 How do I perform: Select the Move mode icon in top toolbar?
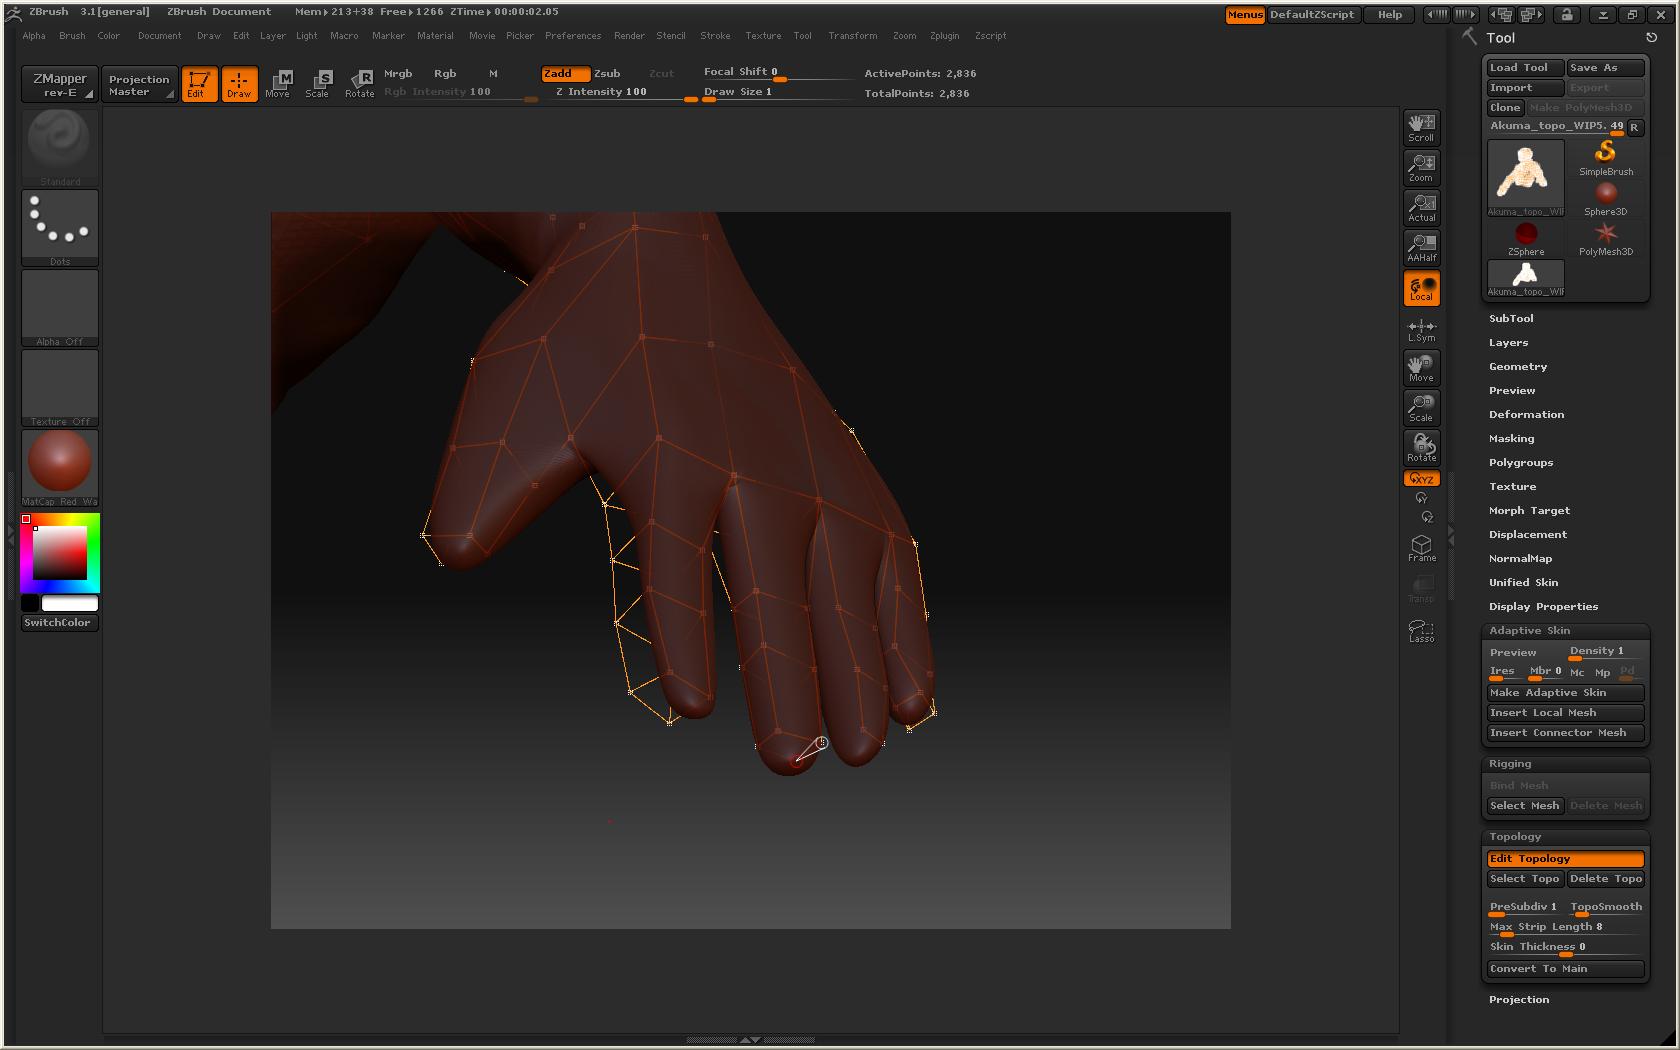pos(278,83)
